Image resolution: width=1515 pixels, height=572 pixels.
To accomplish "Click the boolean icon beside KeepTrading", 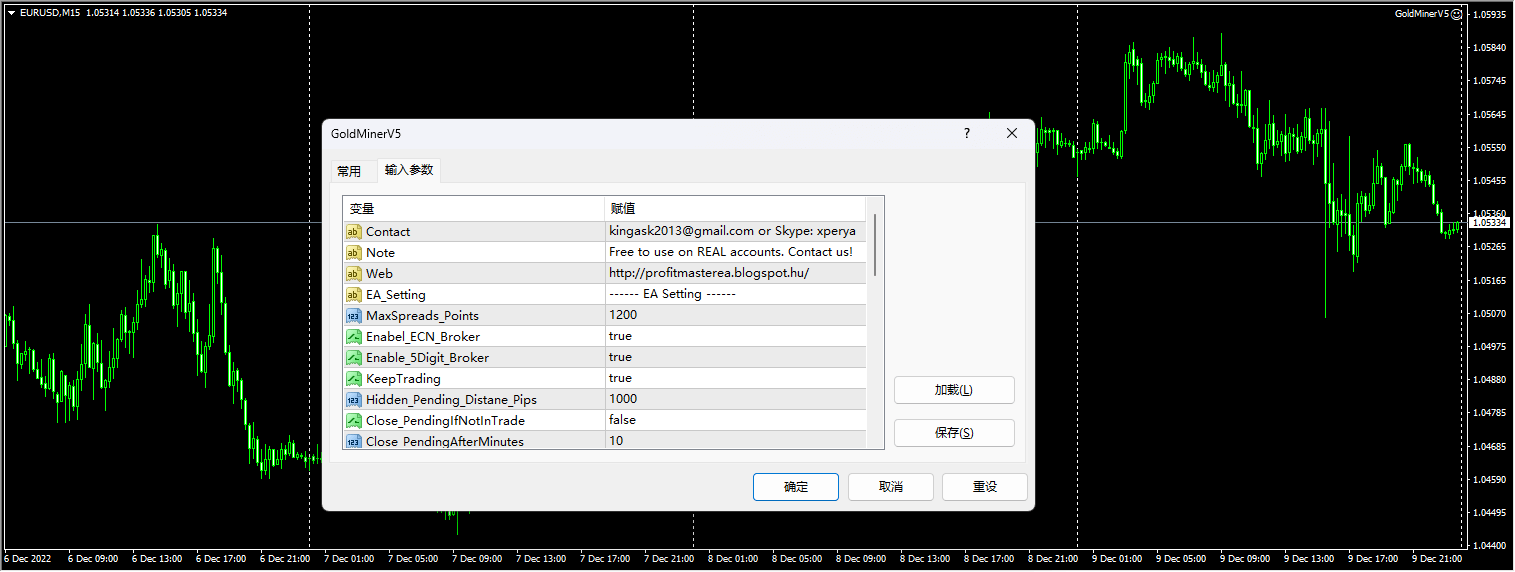I will (353, 378).
